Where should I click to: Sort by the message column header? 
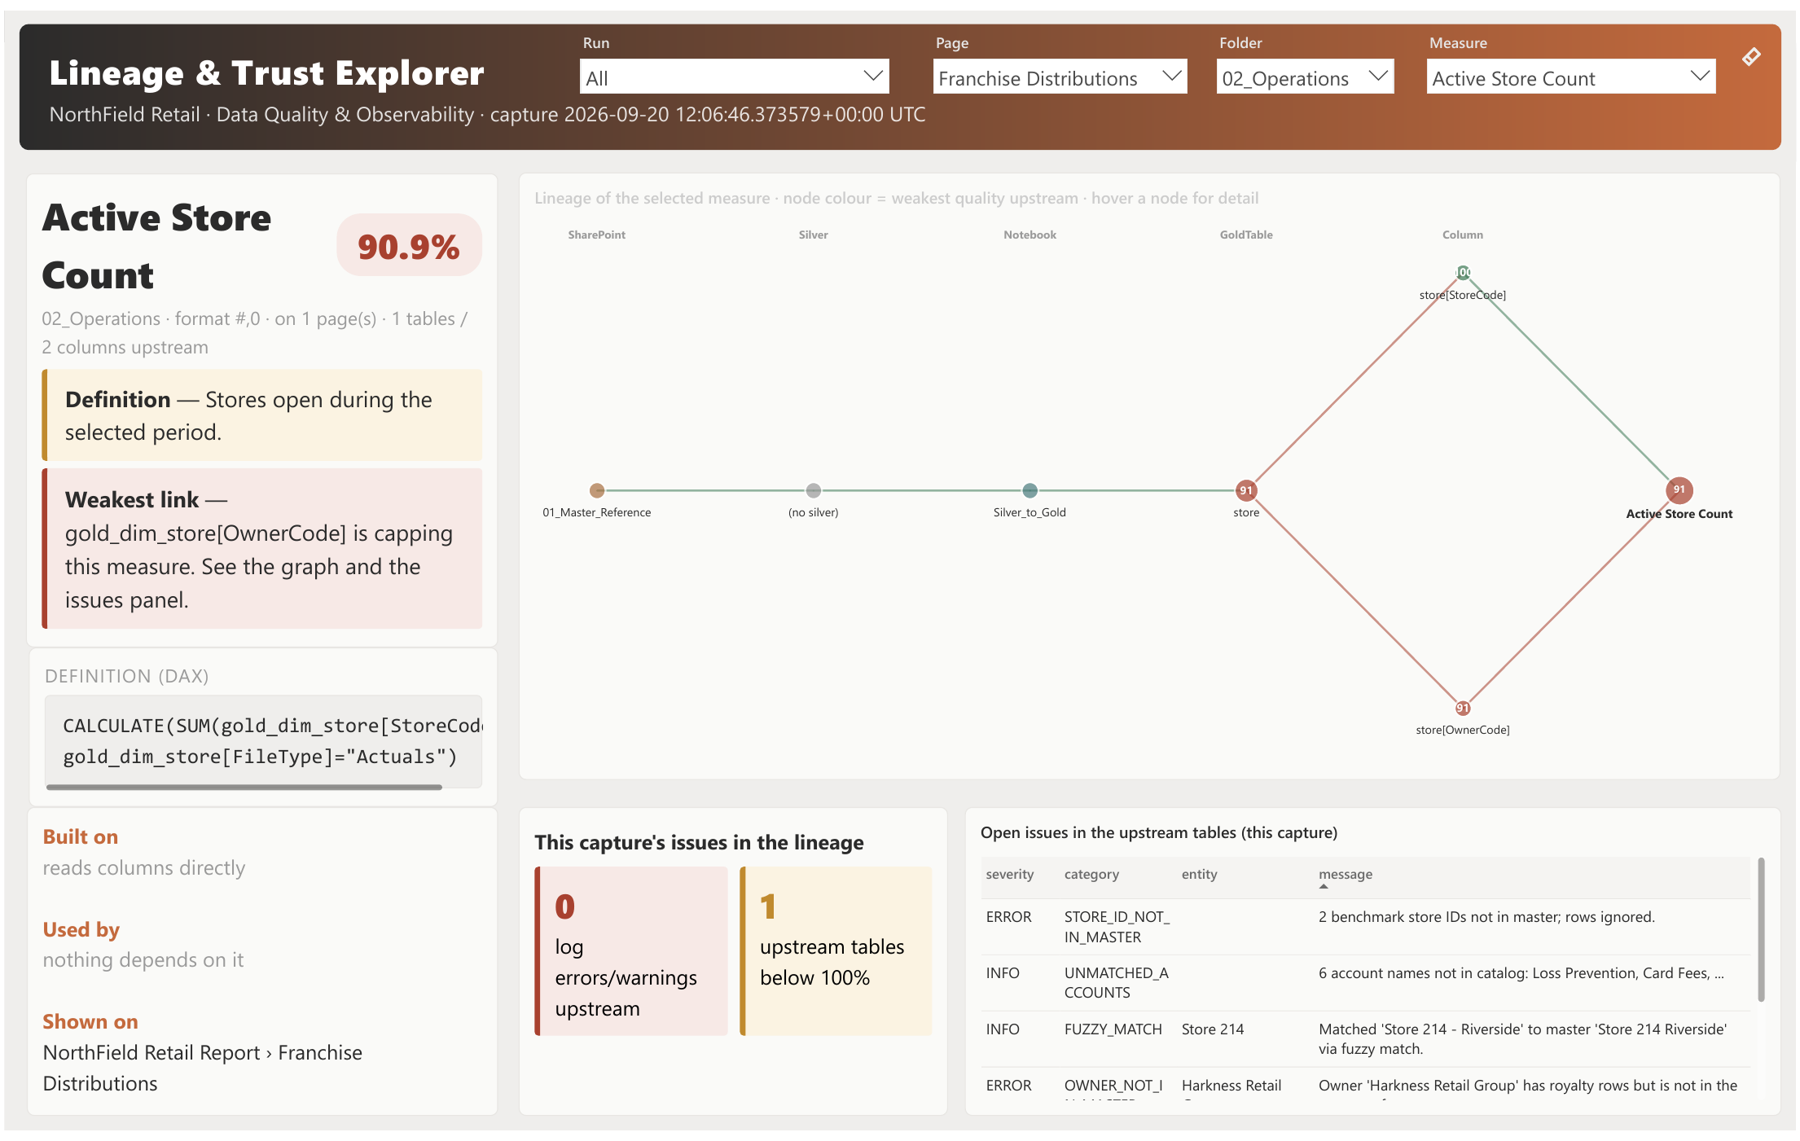(x=1345, y=874)
